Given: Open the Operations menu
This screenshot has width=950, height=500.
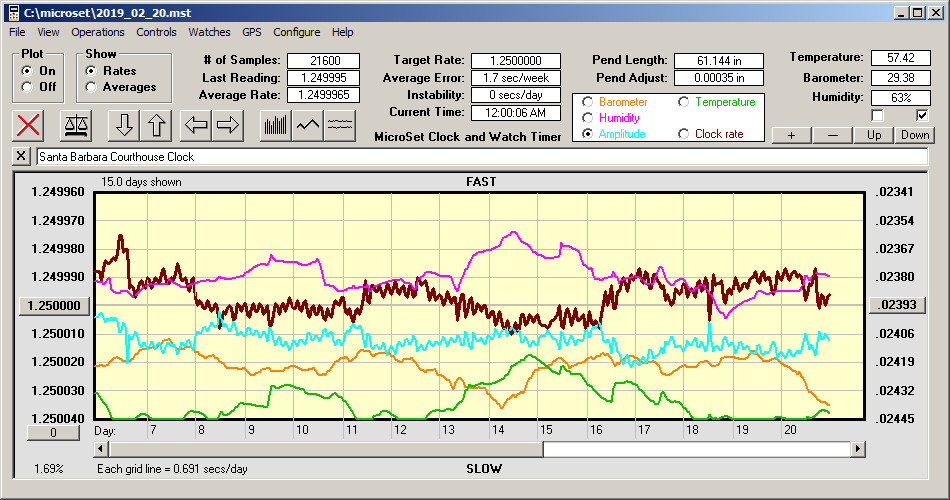Looking at the screenshot, I should (x=98, y=32).
